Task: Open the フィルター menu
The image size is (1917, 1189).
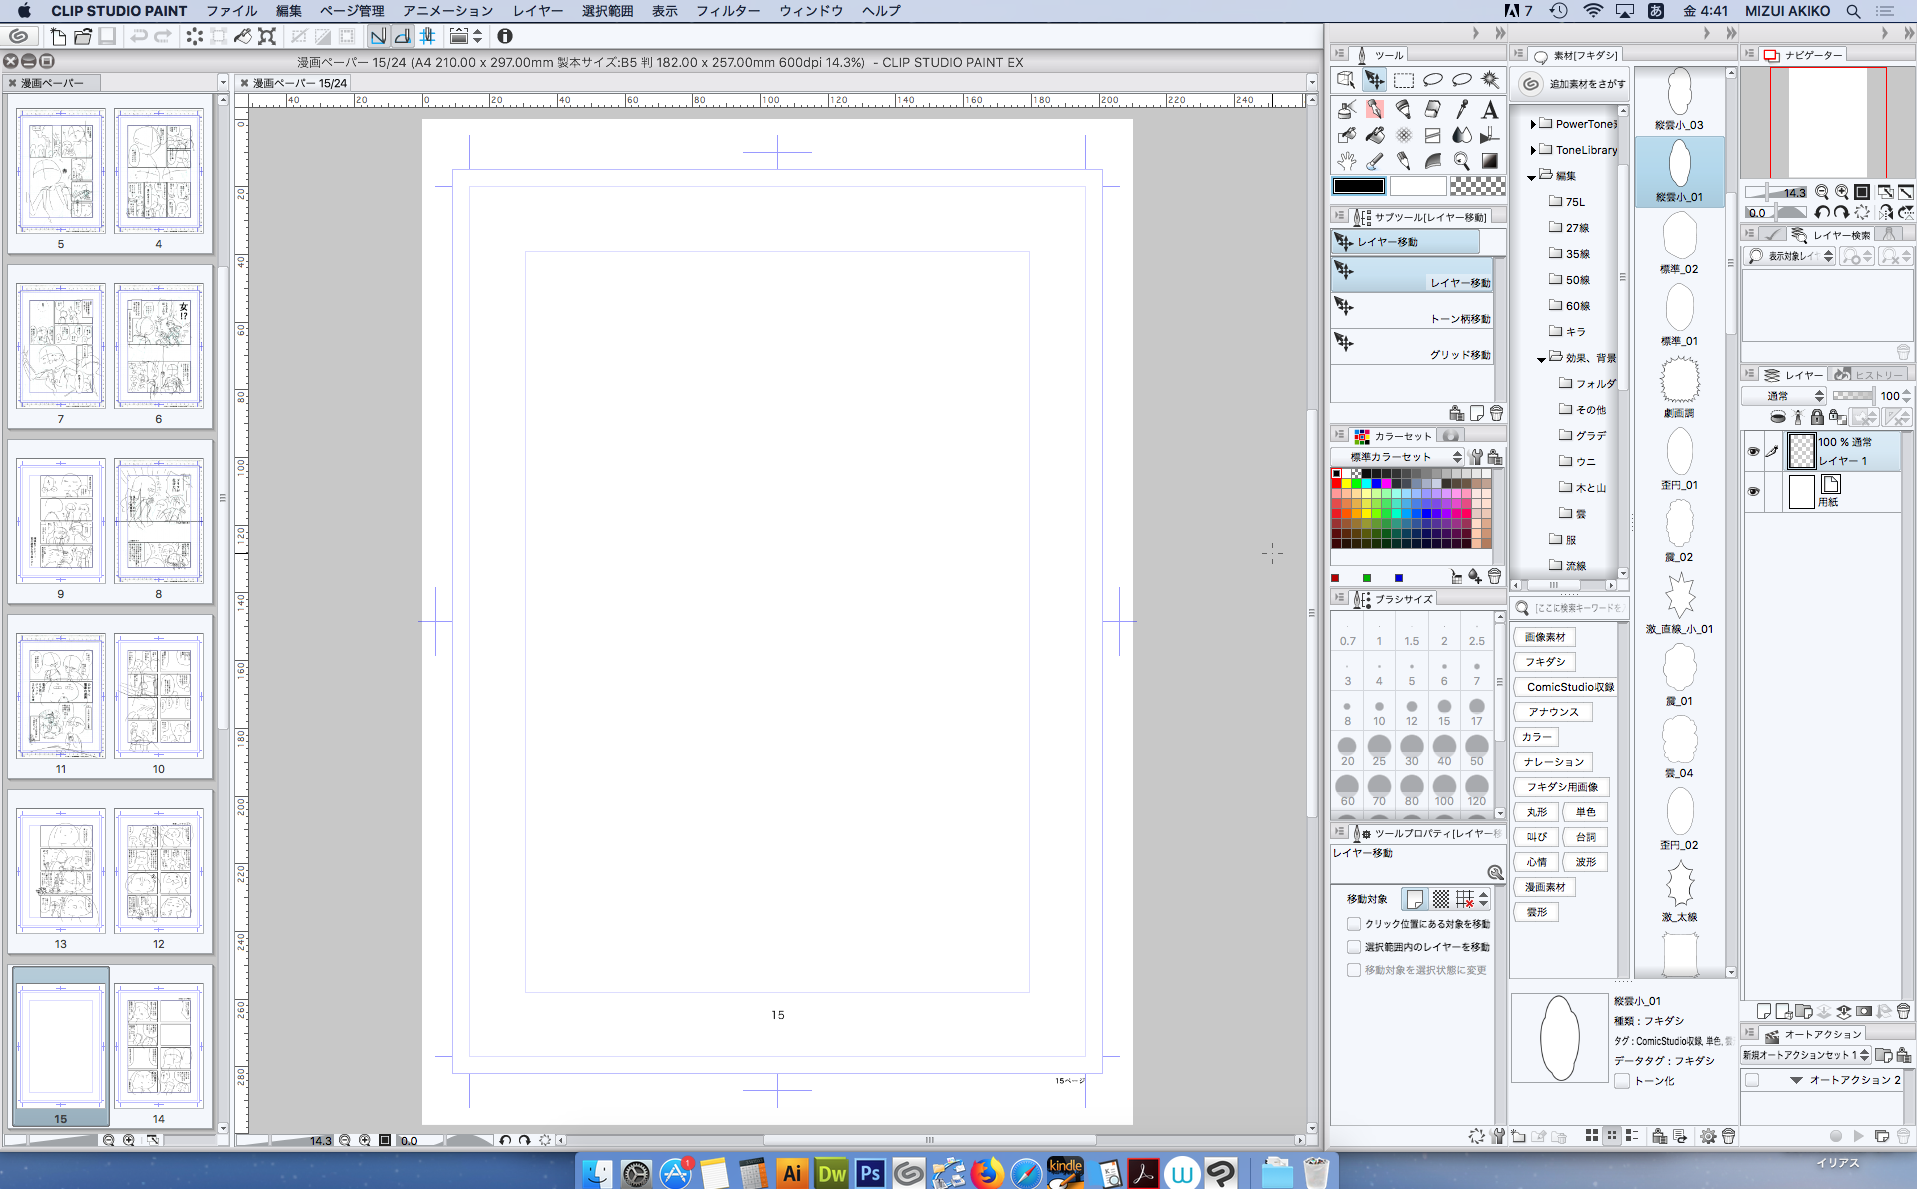Action: pyautogui.click(x=728, y=11)
